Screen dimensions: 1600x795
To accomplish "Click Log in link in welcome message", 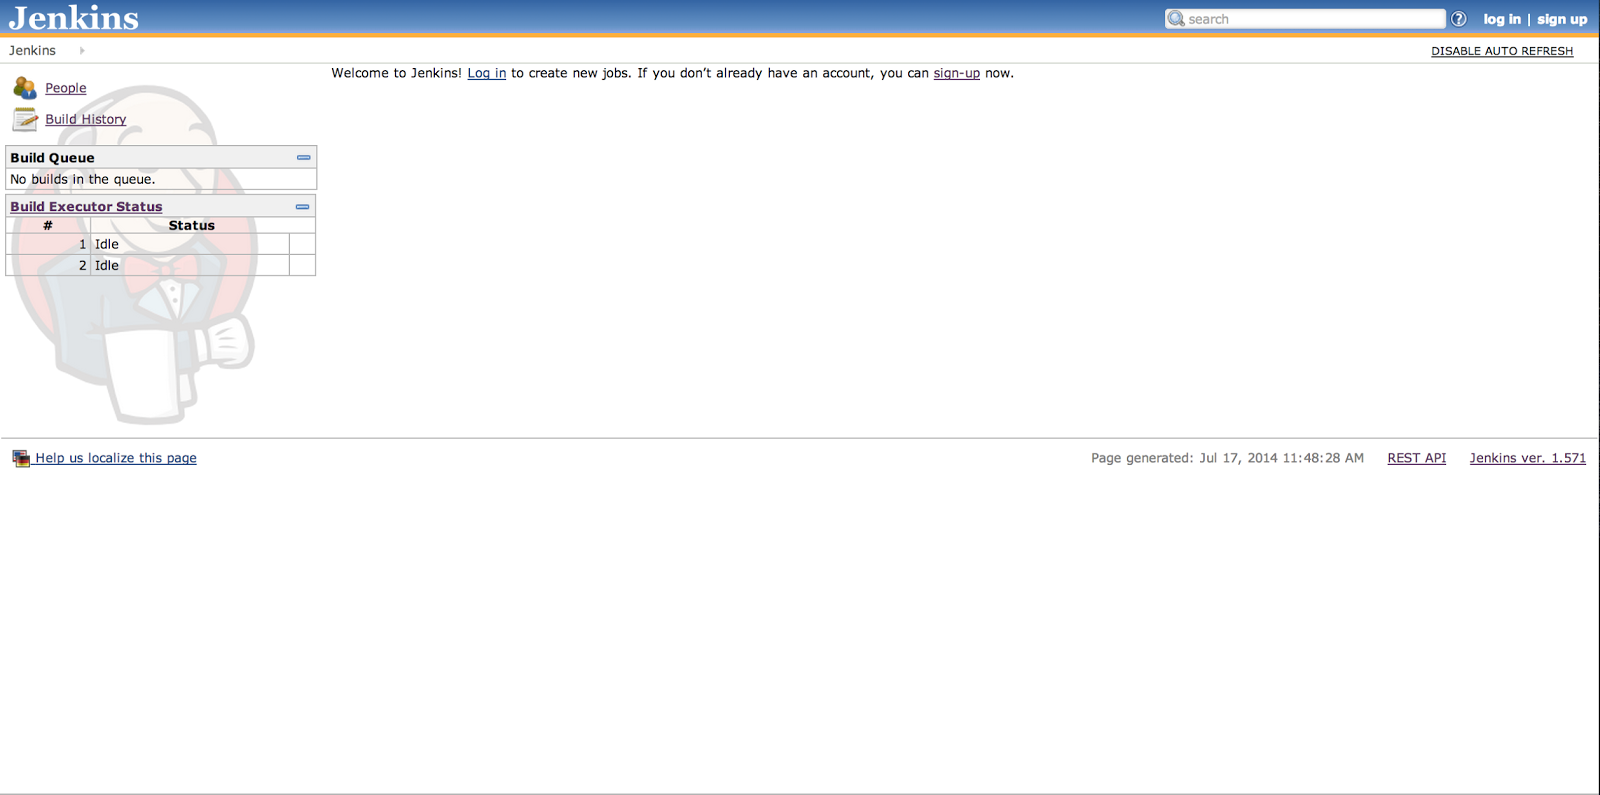I will click(487, 73).
